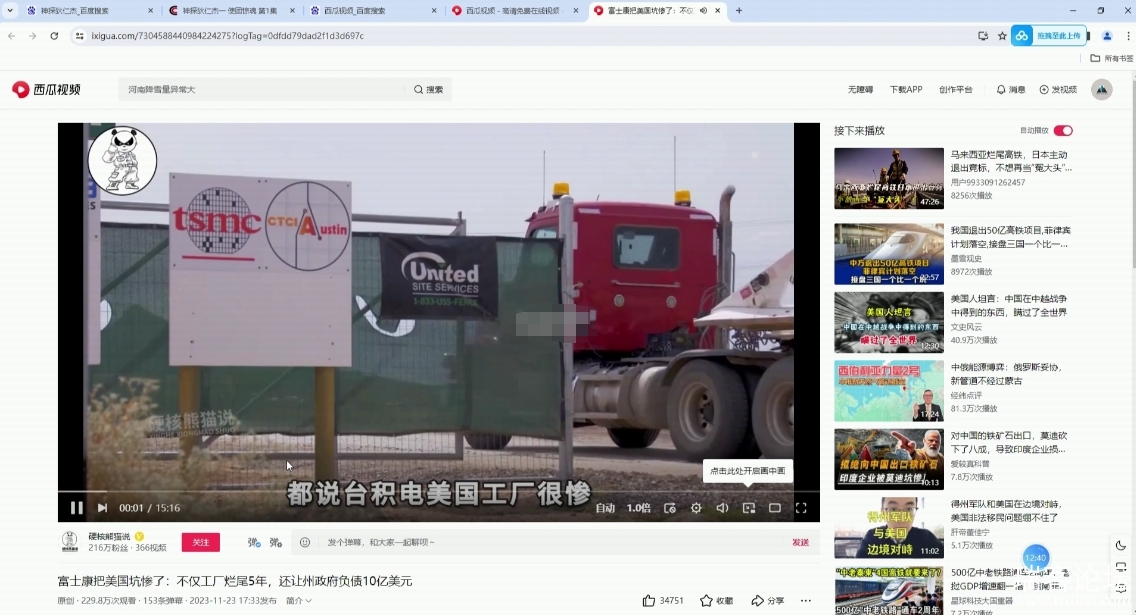This screenshot has height=615, width=1136.
Task: Open picture-in-picture from player controls
Action: pos(748,508)
